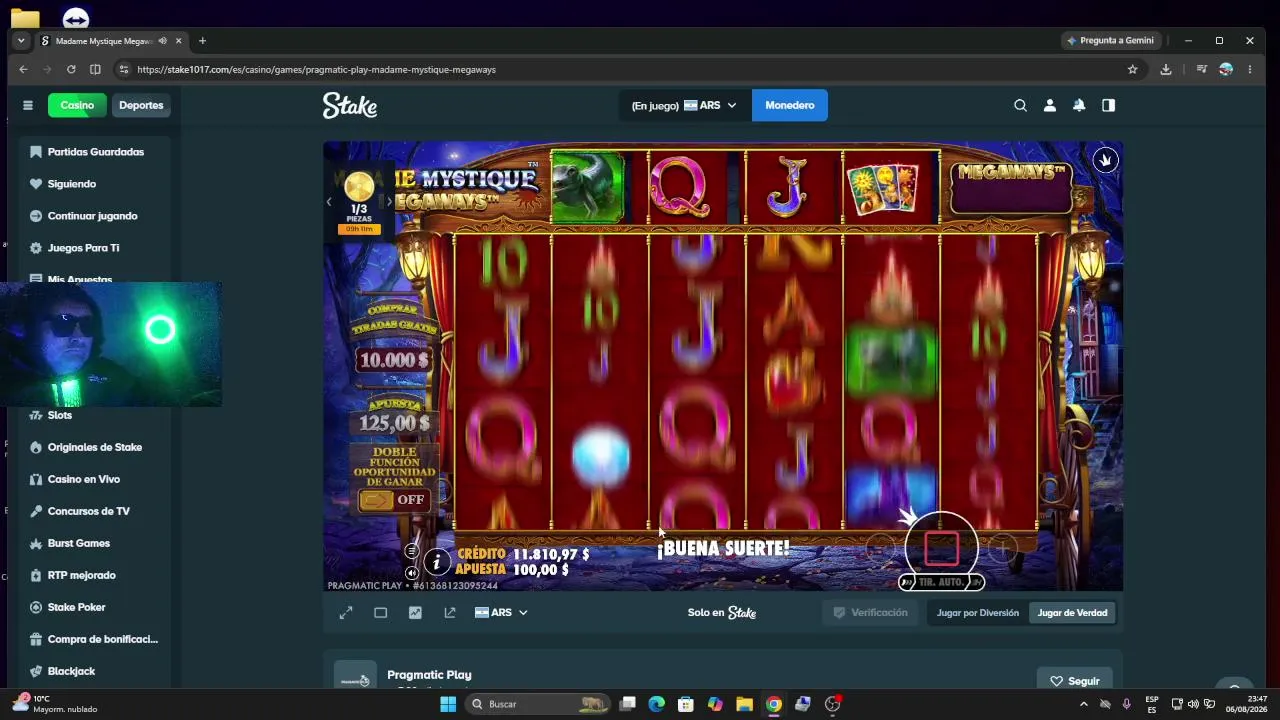1280x720 pixels.
Task: Reload the page in Chrome
Action: [x=71, y=69]
